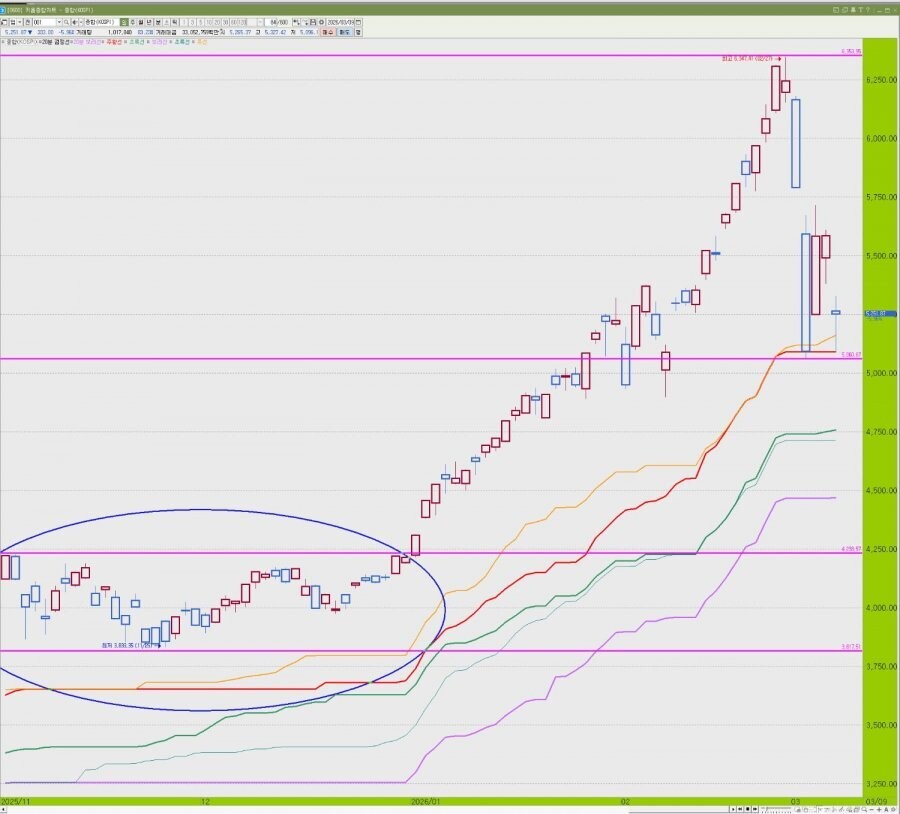Choose the 10 interval preset button
The height and width of the screenshot is (814, 900).
[208, 22]
